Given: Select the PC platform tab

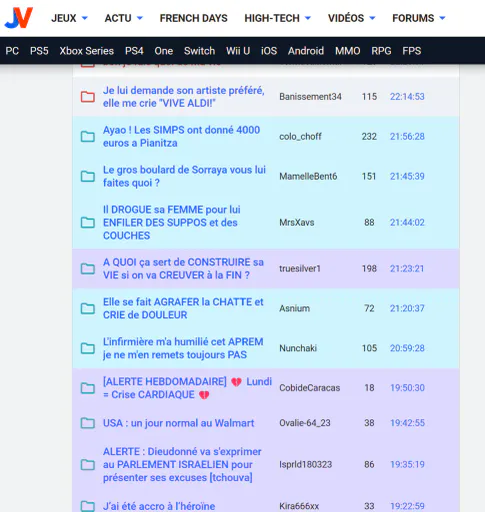Looking at the screenshot, I should point(12,51).
